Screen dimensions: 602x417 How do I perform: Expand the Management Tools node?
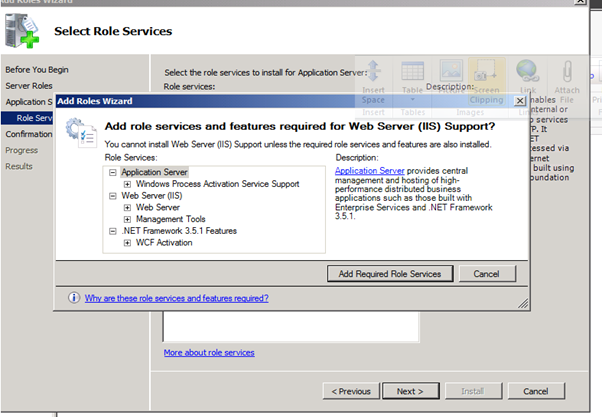coord(127,219)
